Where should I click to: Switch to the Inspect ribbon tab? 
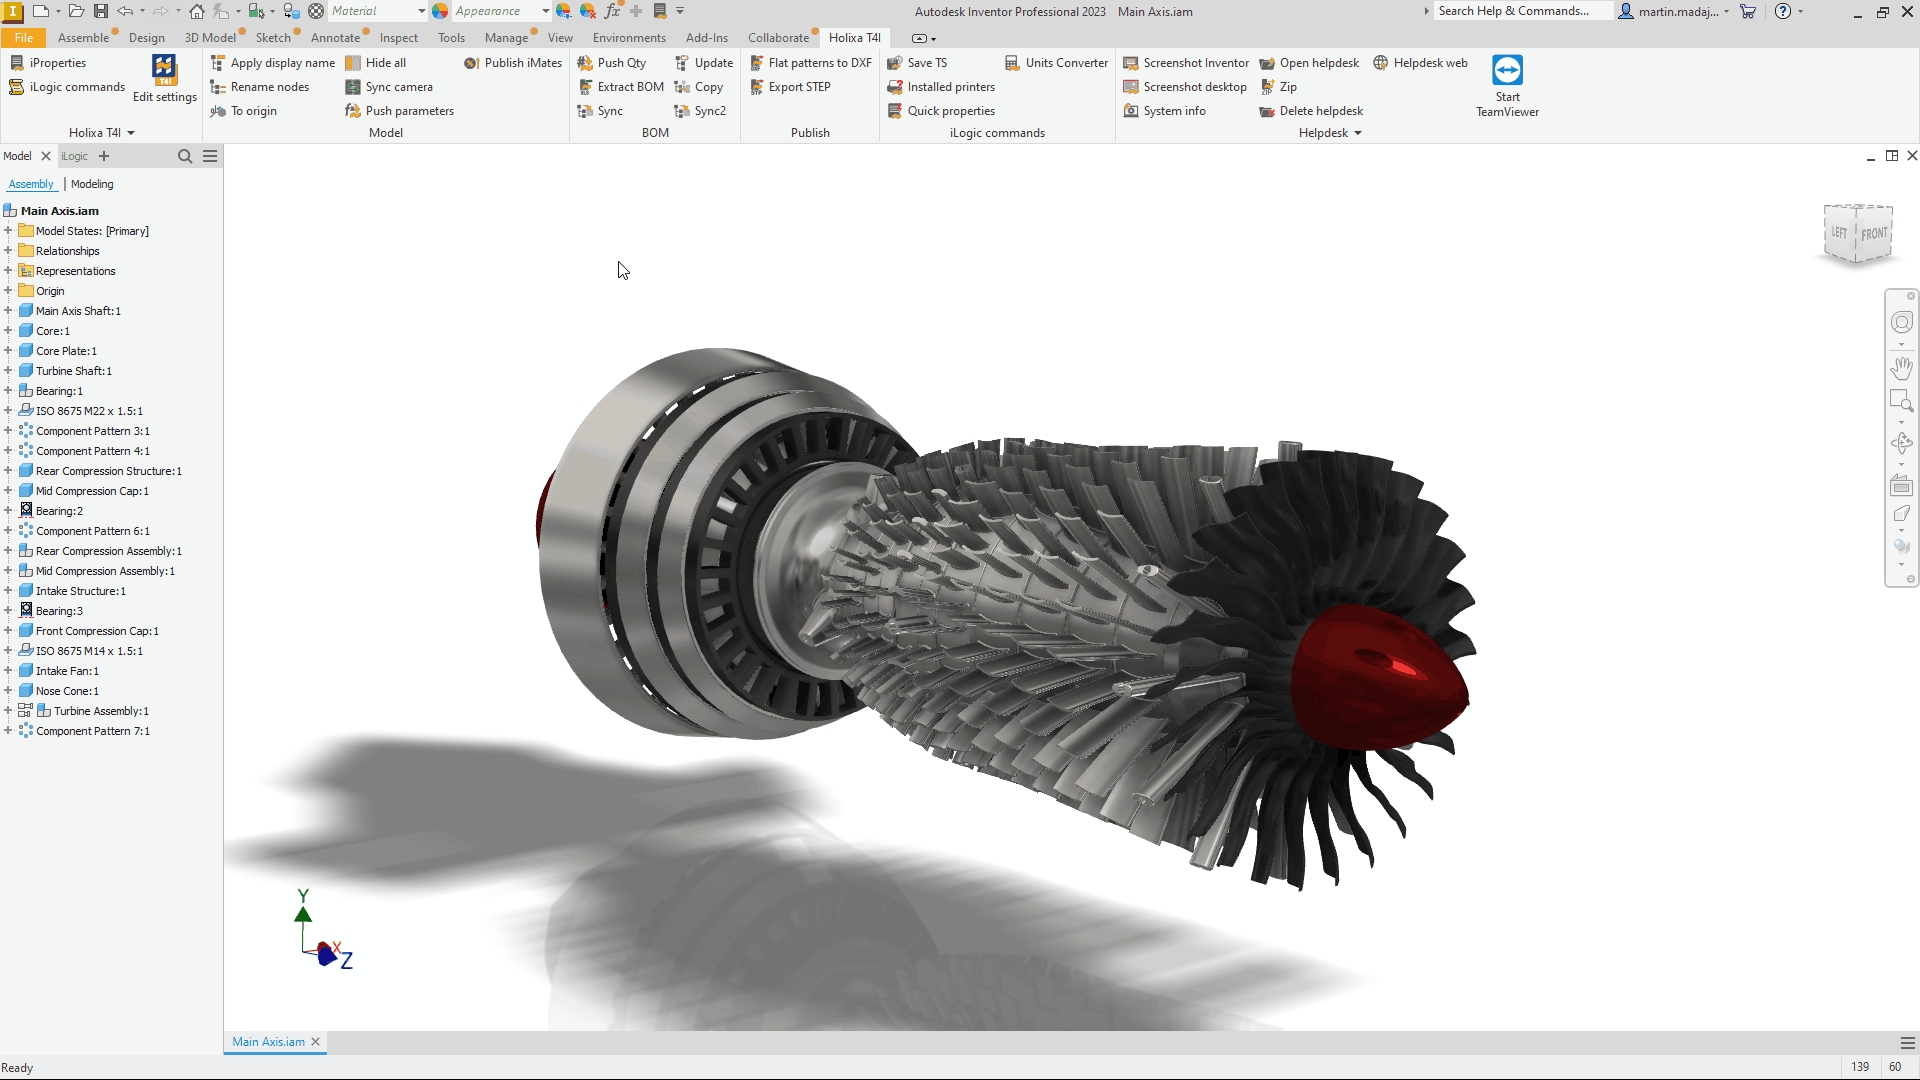(x=398, y=38)
